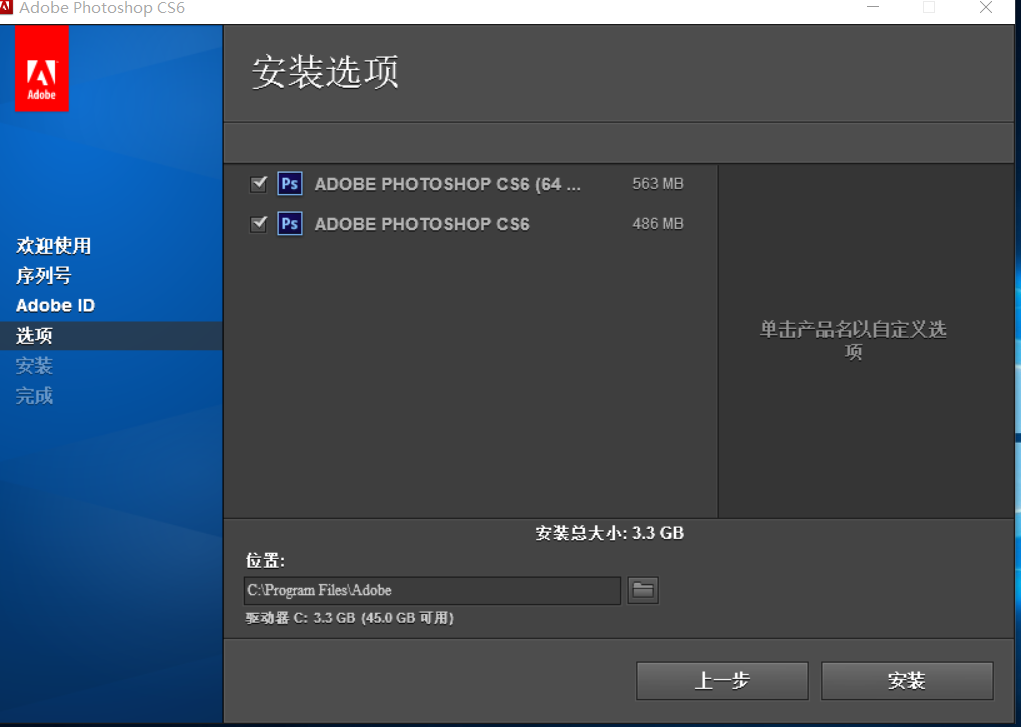Select the Adobe ID step in sidebar
1021x727 pixels.
pyautogui.click(x=54, y=305)
